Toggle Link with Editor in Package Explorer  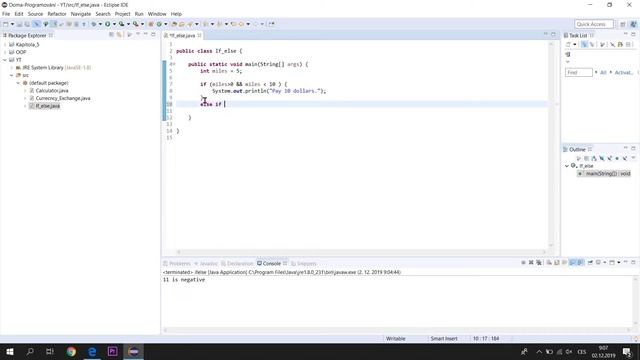pos(119,35)
